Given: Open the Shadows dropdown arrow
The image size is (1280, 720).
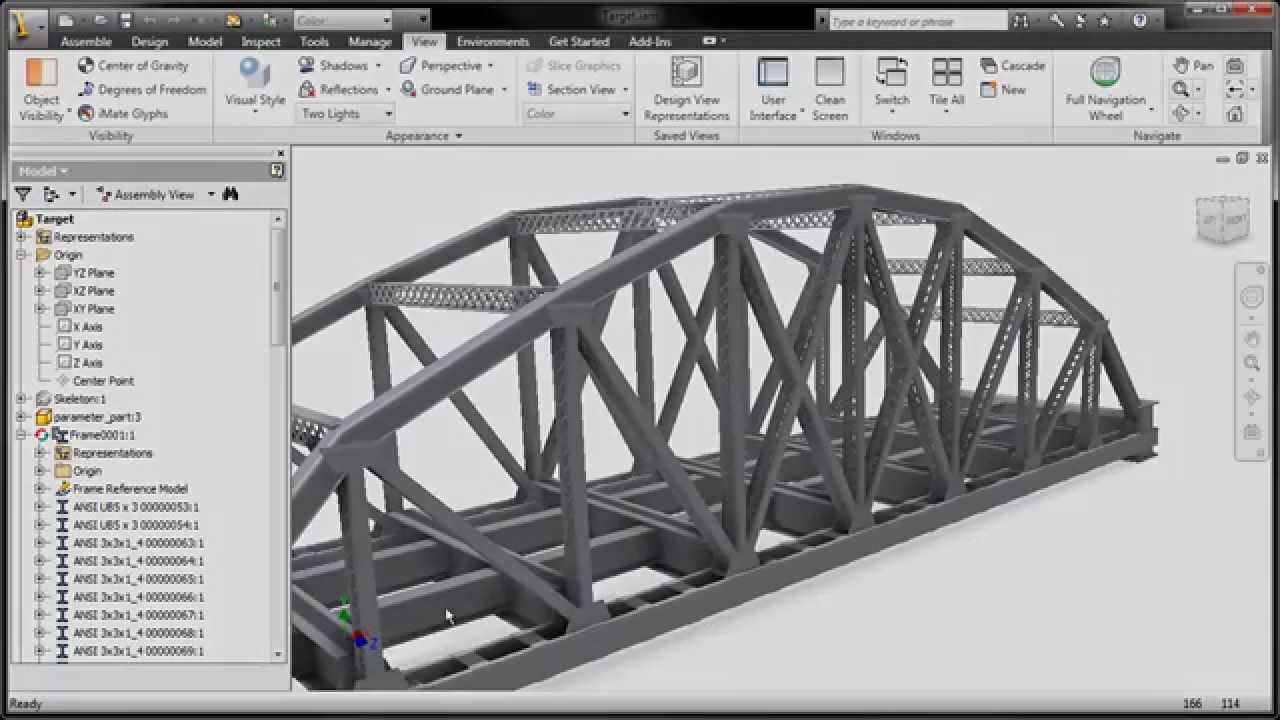Looking at the screenshot, I should [378, 66].
